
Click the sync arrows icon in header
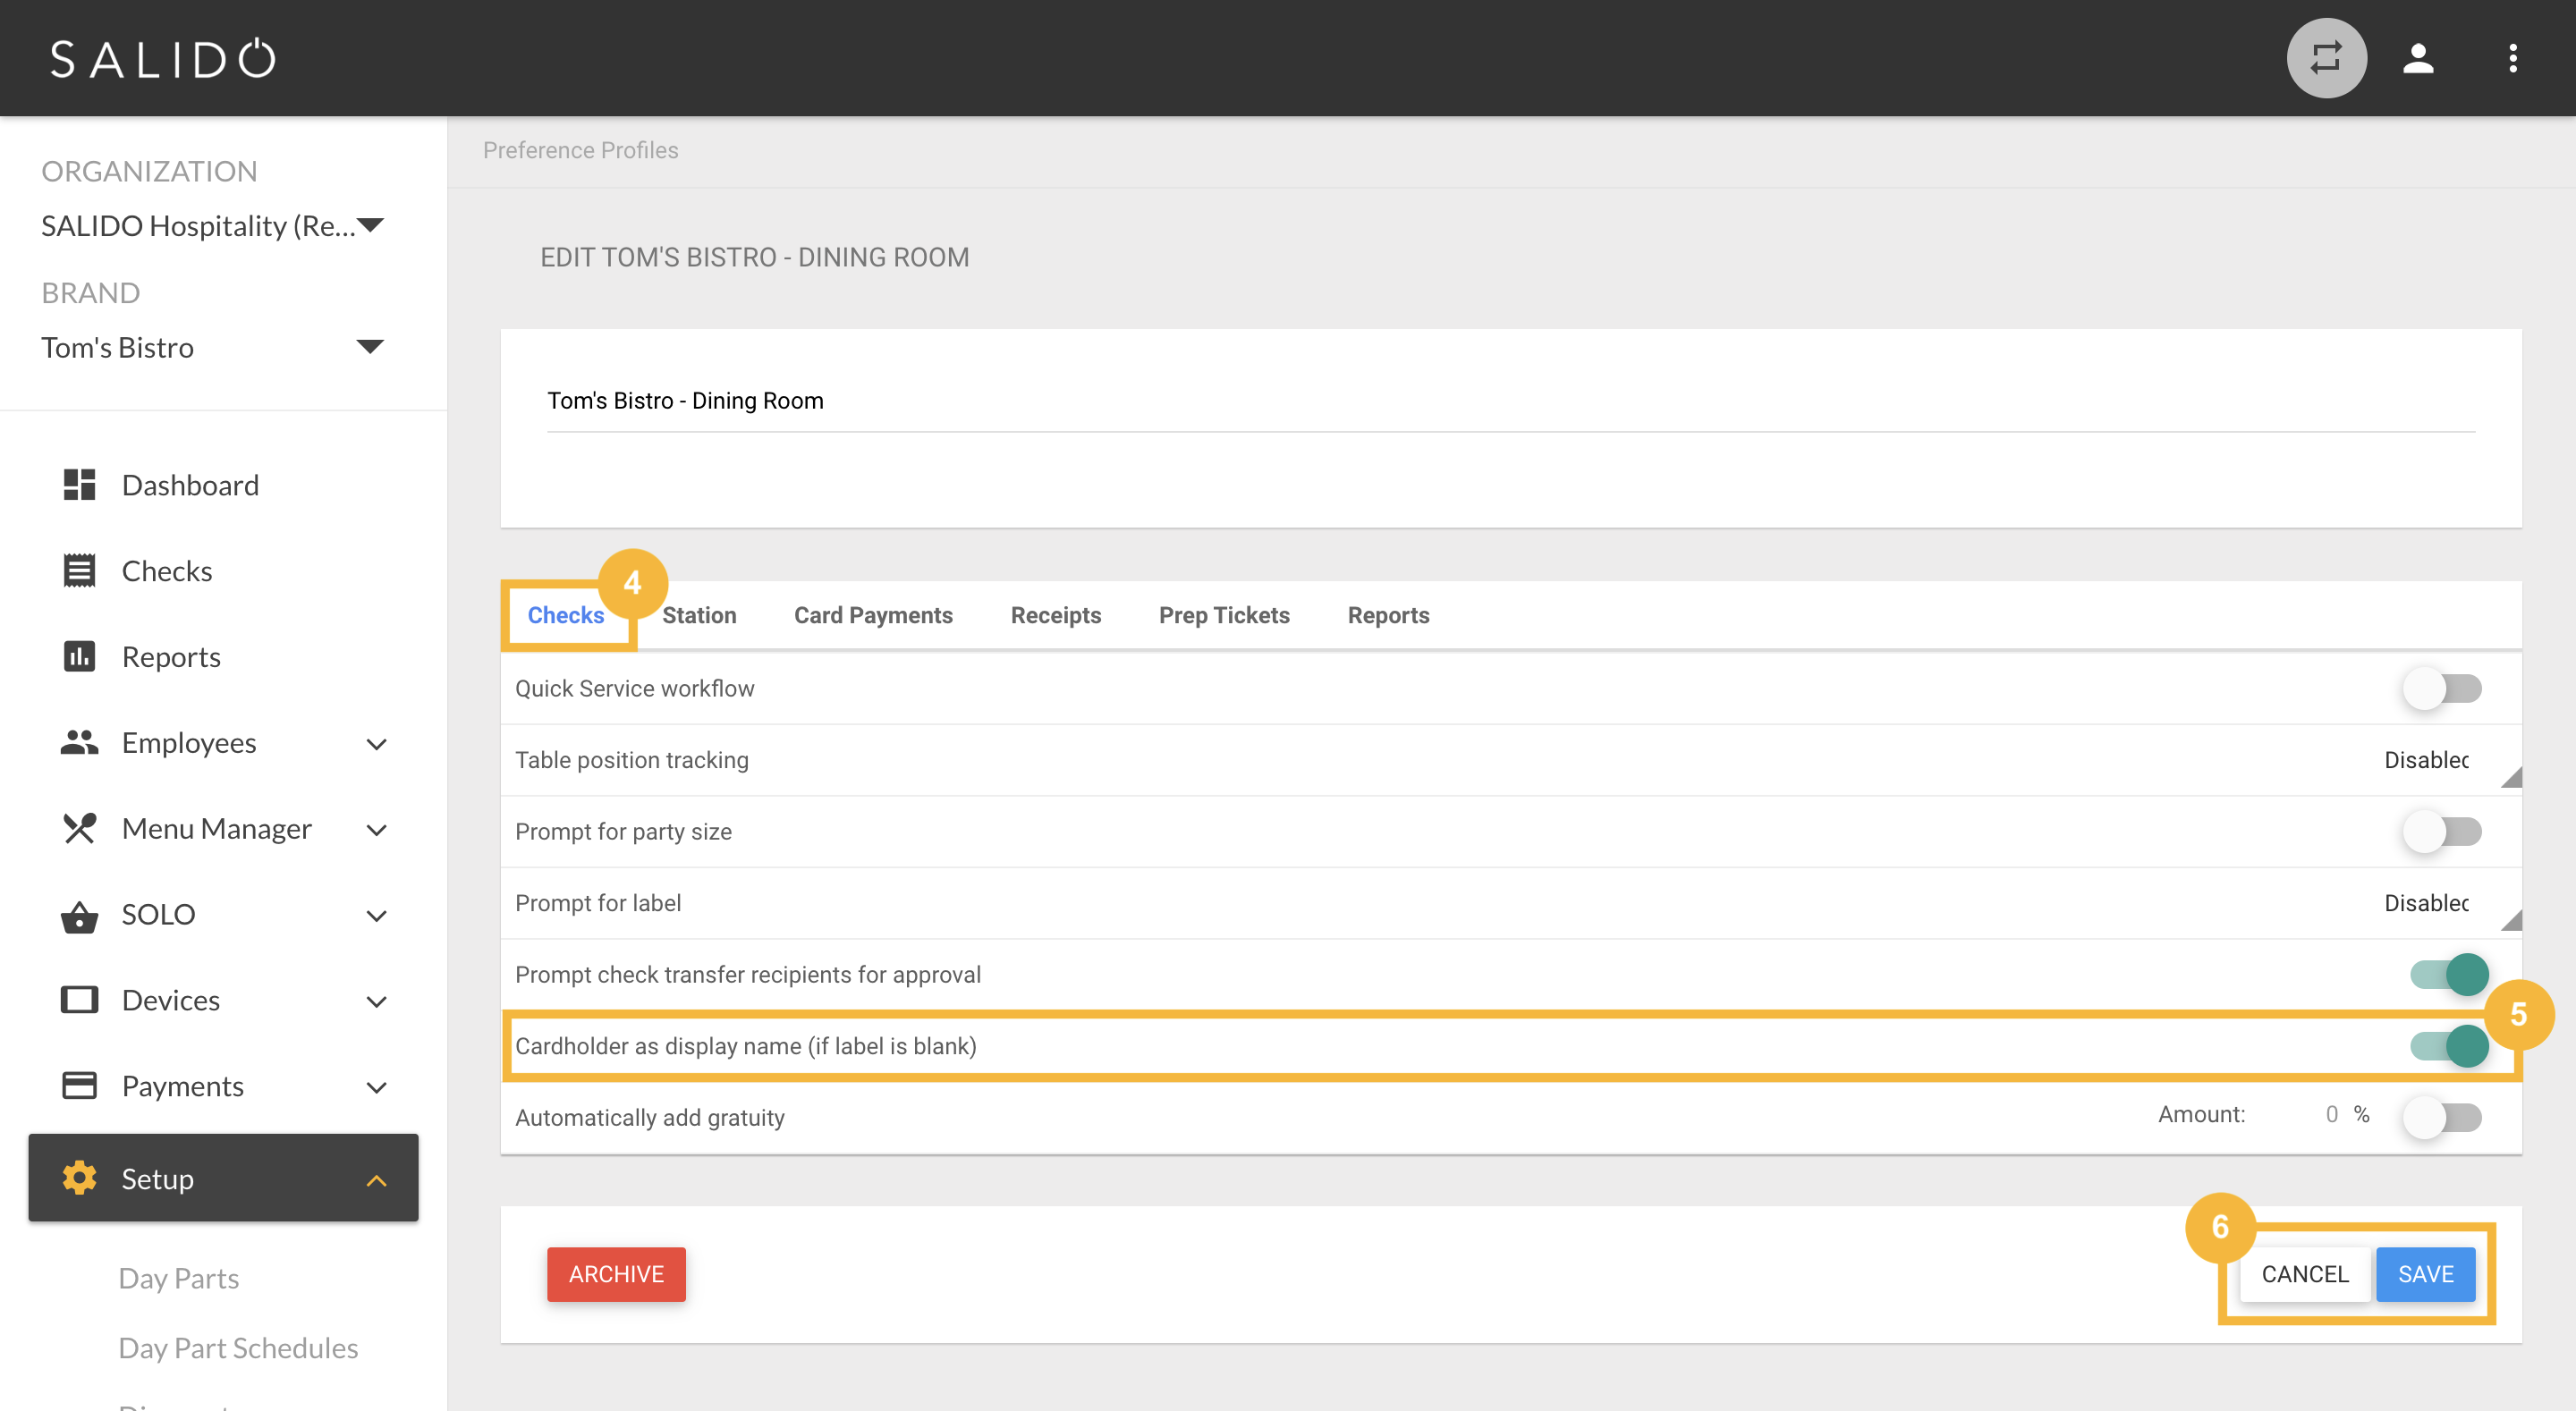tap(2326, 58)
